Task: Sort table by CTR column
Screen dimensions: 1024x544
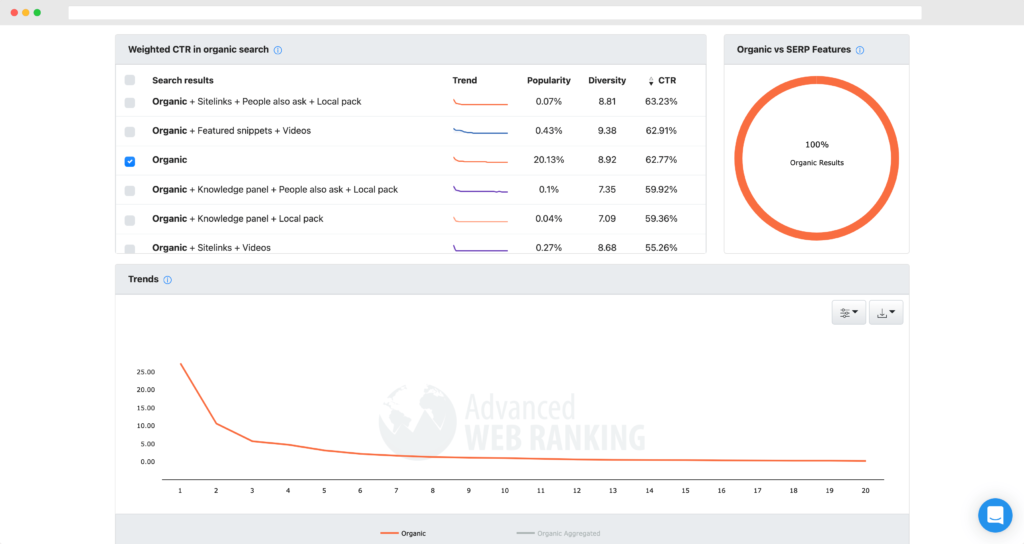Action: click(662, 80)
